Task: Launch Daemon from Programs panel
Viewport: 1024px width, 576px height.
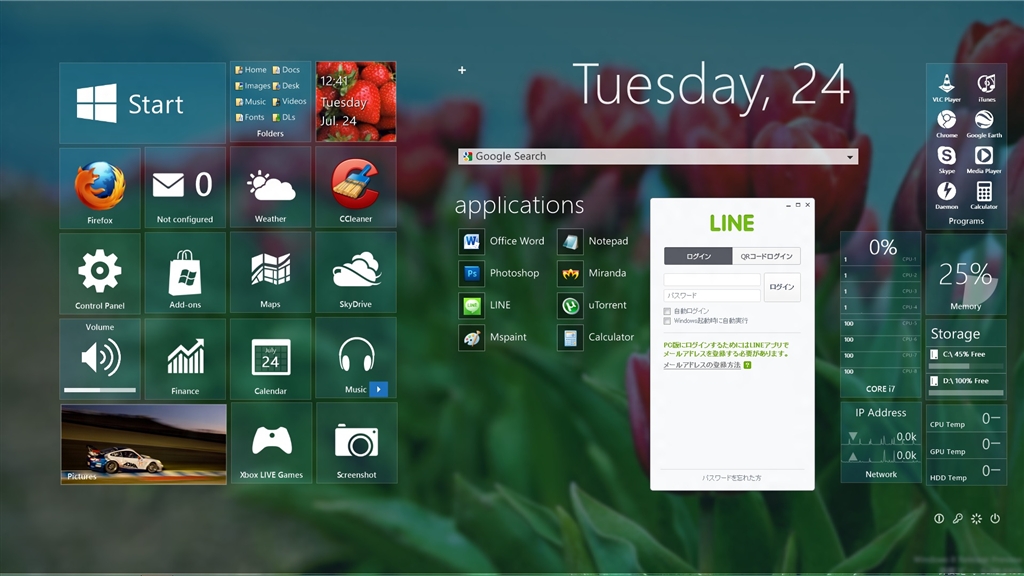Action: 946,195
